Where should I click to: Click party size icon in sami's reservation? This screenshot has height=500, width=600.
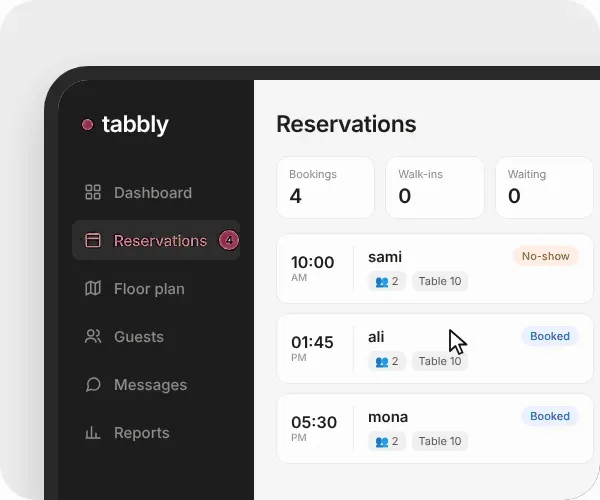382,282
